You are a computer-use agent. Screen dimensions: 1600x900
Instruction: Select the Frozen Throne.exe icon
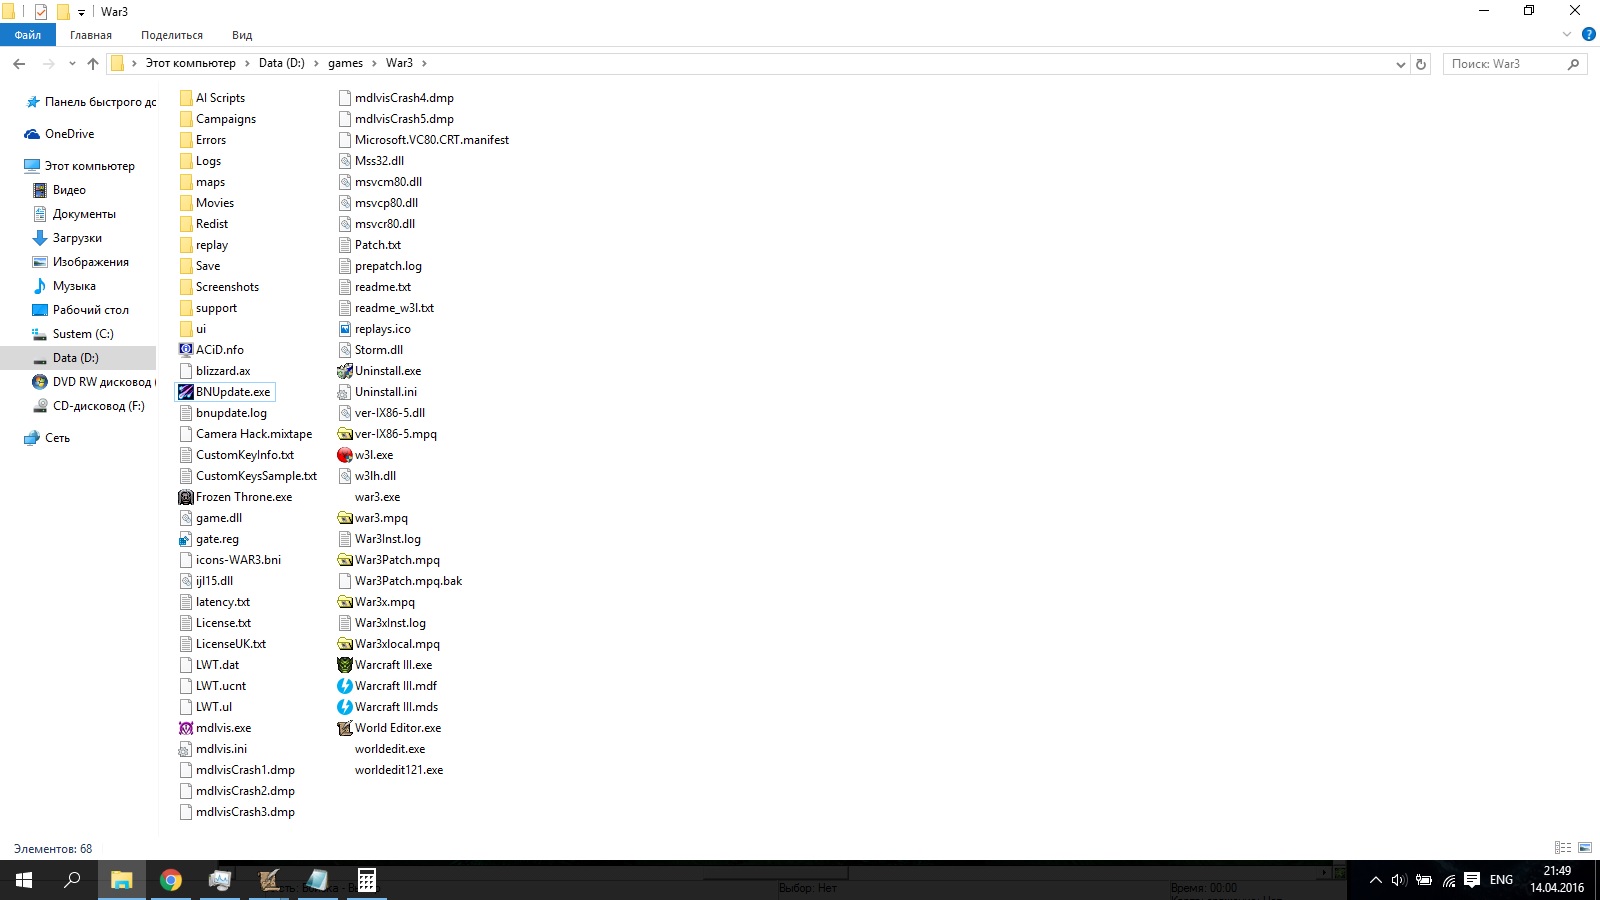186,497
